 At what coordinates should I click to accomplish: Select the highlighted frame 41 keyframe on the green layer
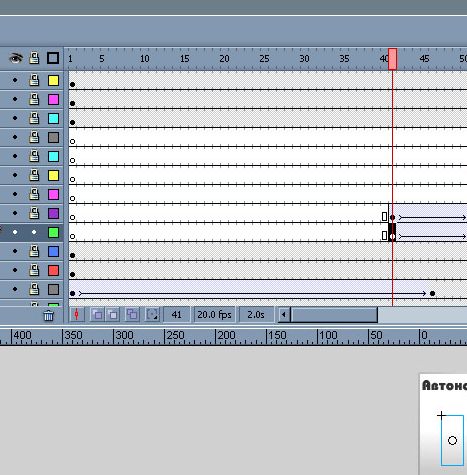pos(392,232)
